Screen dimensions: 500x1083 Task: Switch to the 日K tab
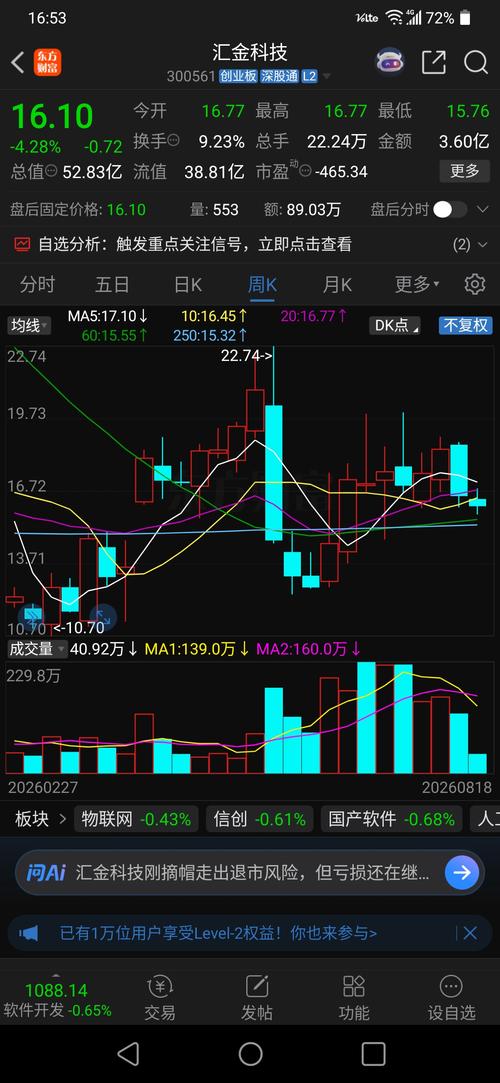[x=187, y=284]
